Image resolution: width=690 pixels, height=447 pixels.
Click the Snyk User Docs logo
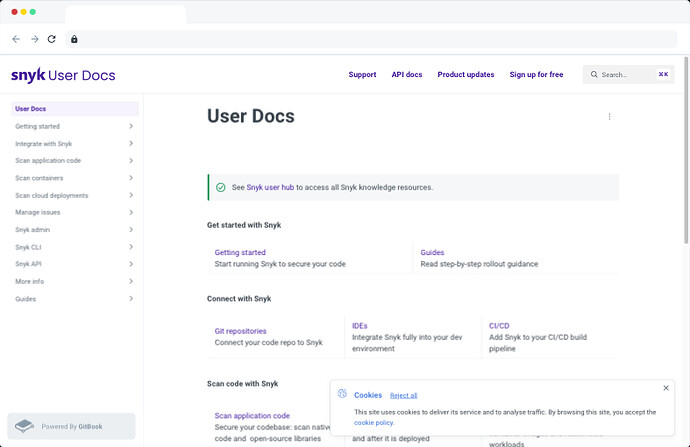[63, 75]
